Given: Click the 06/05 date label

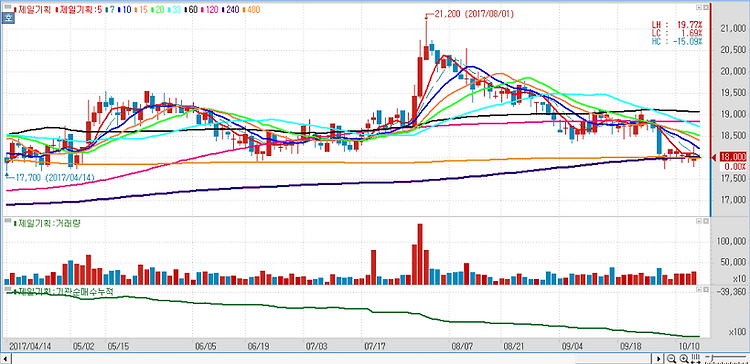Looking at the screenshot, I should pyautogui.click(x=207, y=345).
